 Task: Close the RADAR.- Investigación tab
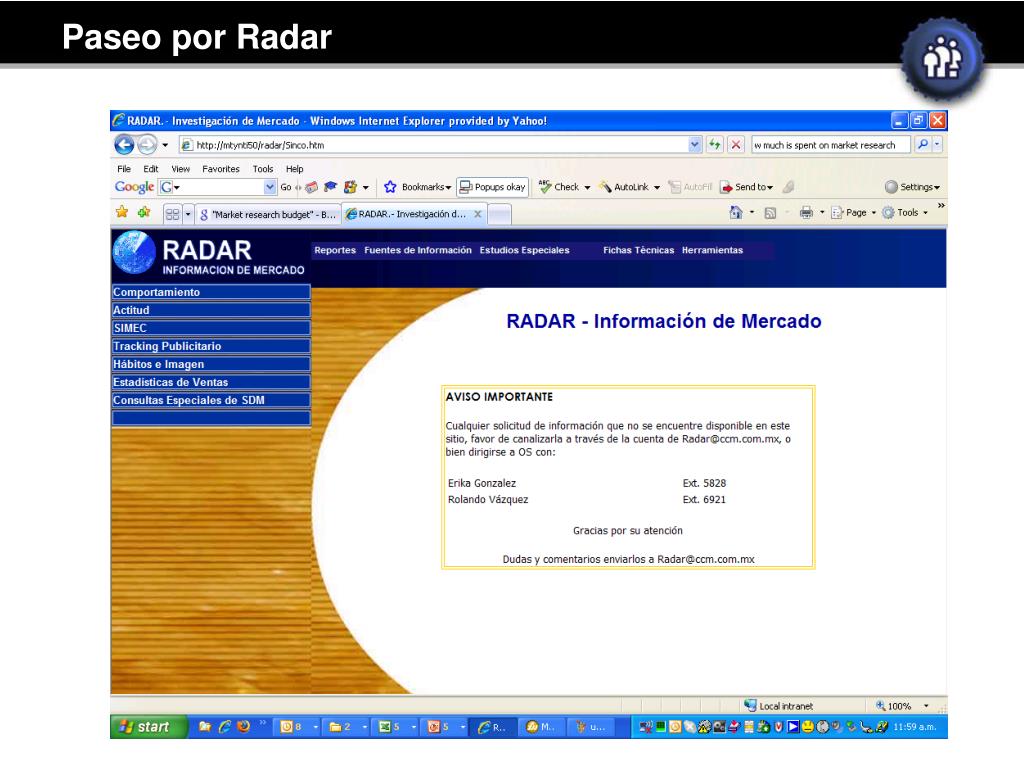477,214
